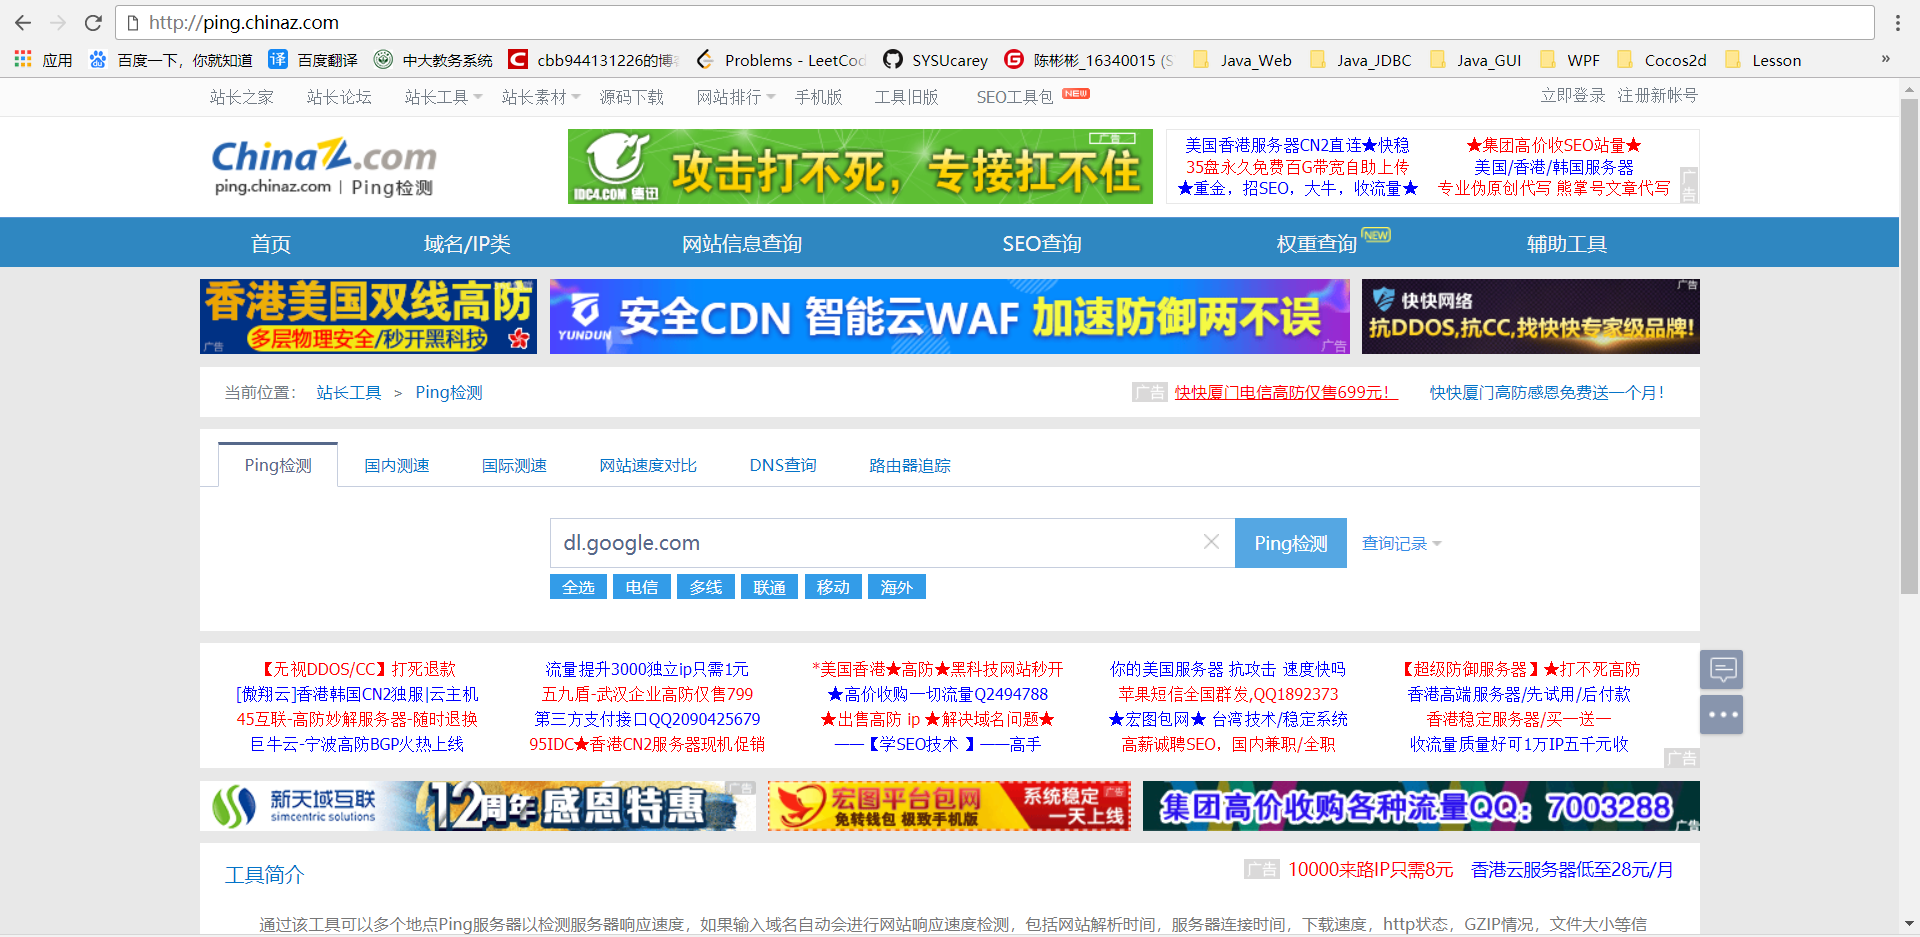The image size is (1920, 937).
Task: Switch to the DNS查询 tab
Action: pos(783,465)
